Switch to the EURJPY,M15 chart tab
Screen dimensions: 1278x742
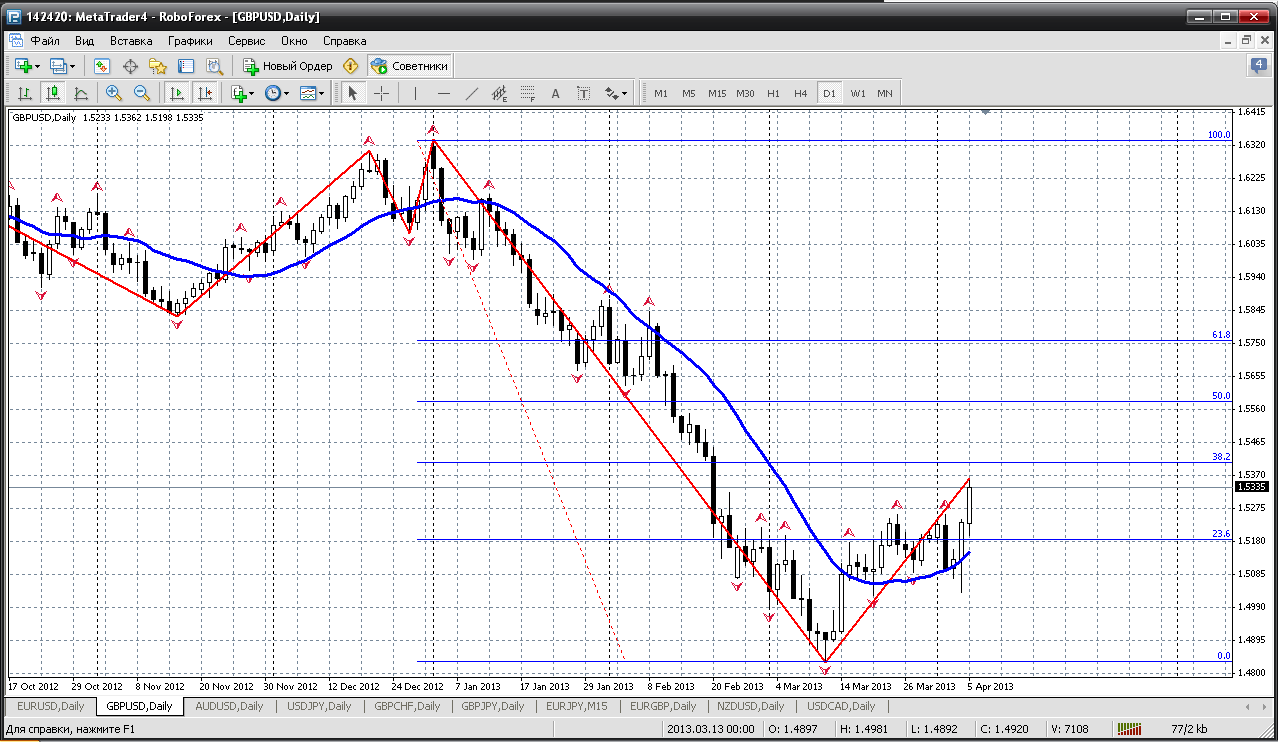(x=579, y=706)
